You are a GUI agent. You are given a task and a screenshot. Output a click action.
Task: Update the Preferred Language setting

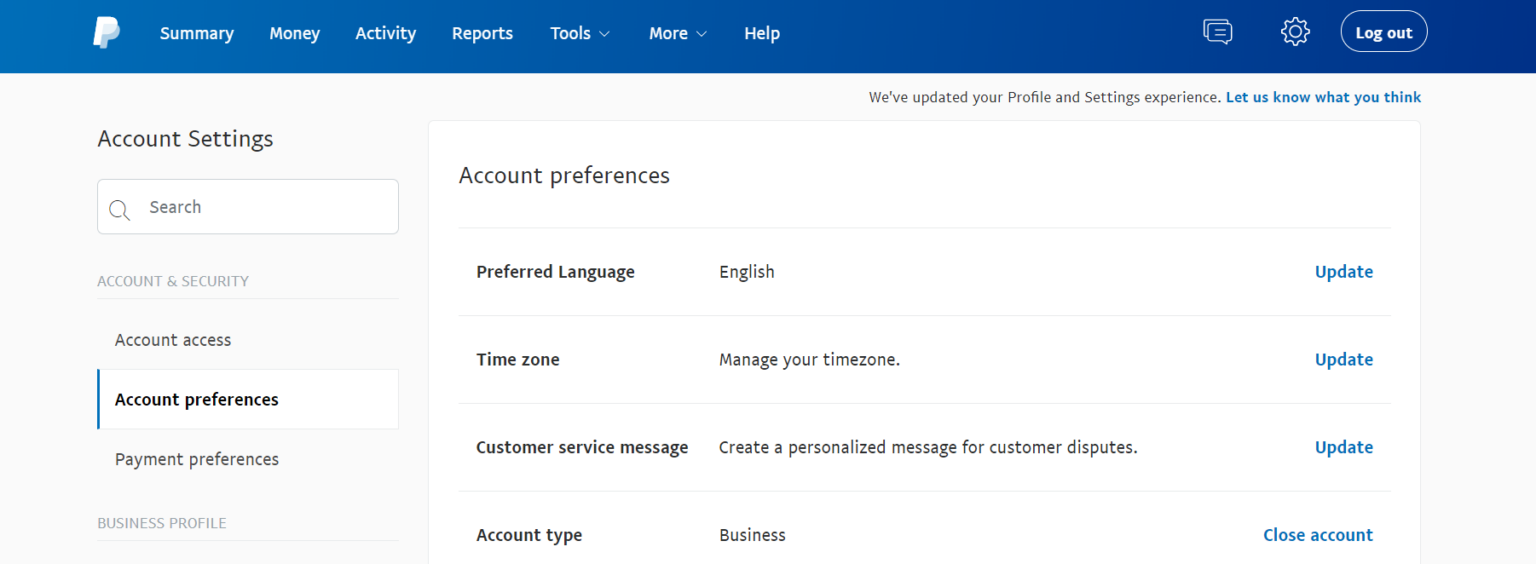tap(1343, 272)
